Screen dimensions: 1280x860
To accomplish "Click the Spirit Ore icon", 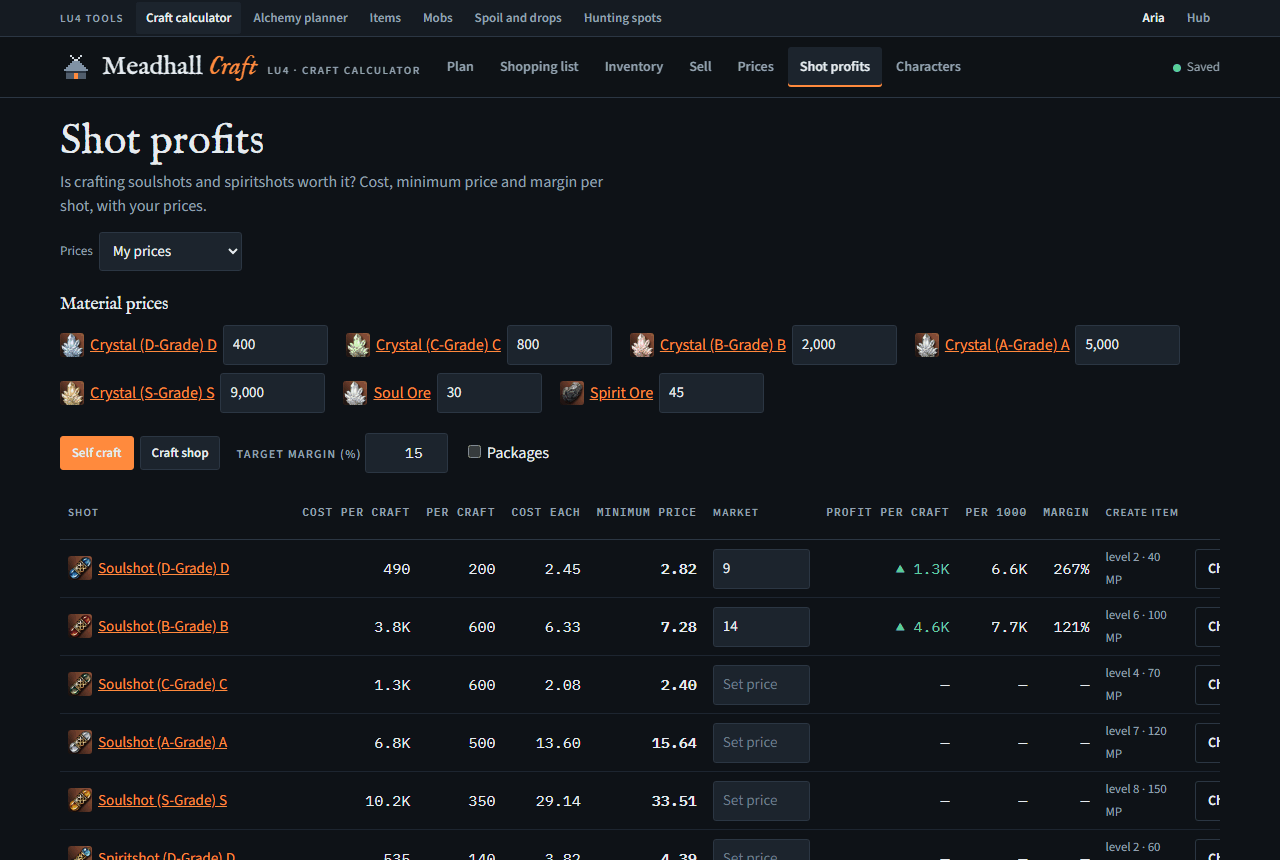I will pyautogui.click(x=572, y=393).
